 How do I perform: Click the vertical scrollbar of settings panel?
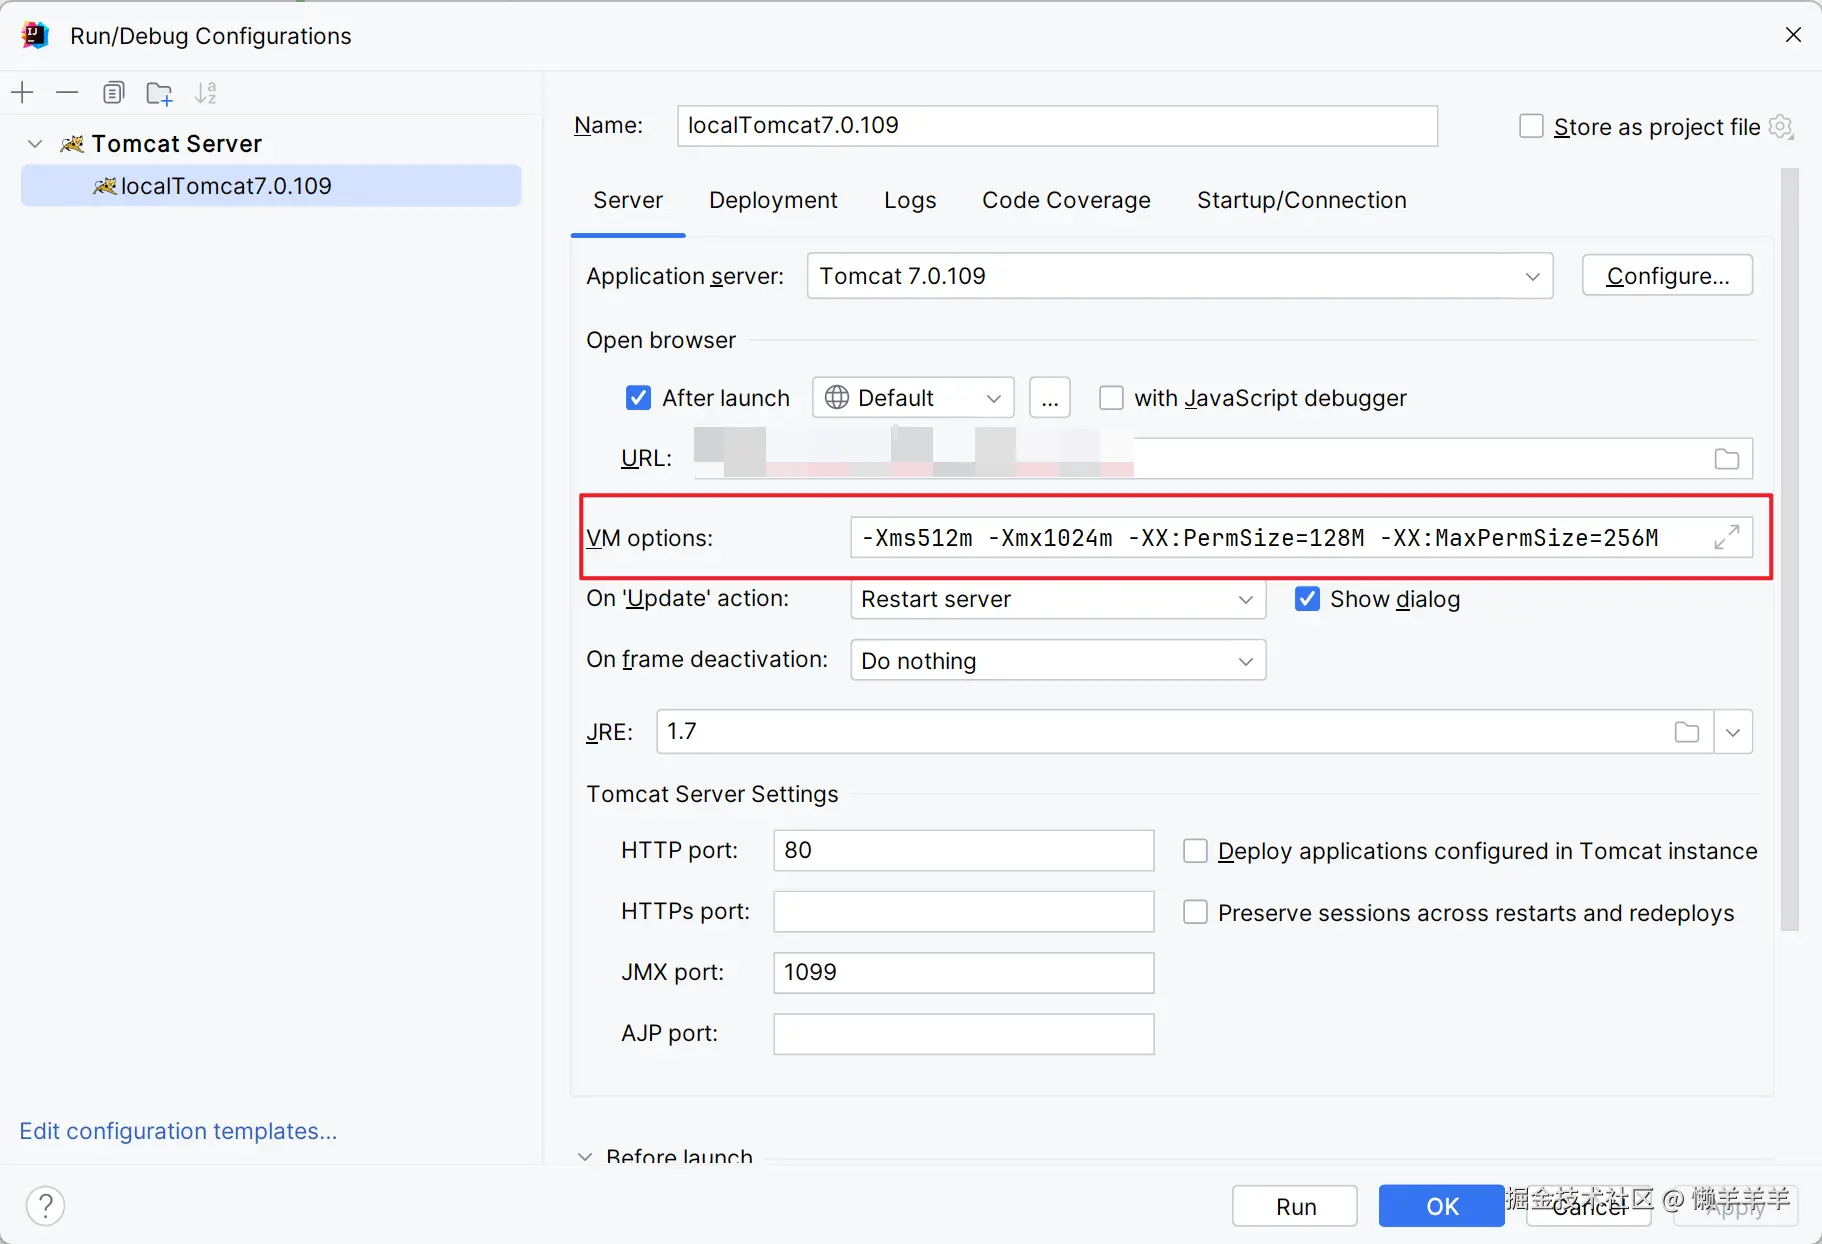pyautogui.click(x=1790, y=549)
